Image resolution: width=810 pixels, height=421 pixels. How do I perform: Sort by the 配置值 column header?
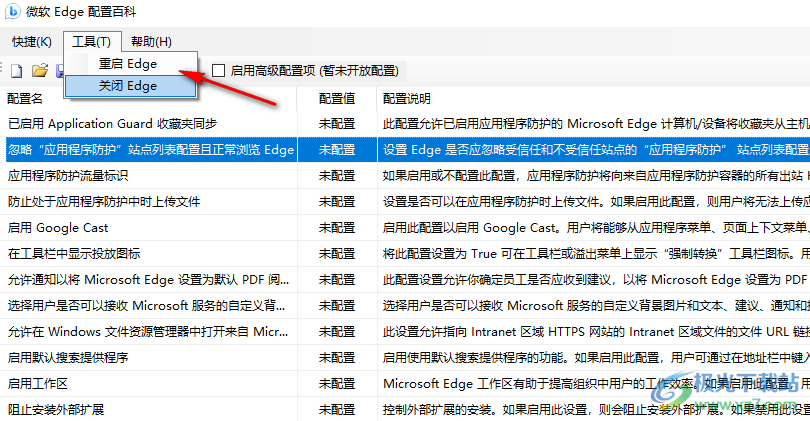[337, 99]
